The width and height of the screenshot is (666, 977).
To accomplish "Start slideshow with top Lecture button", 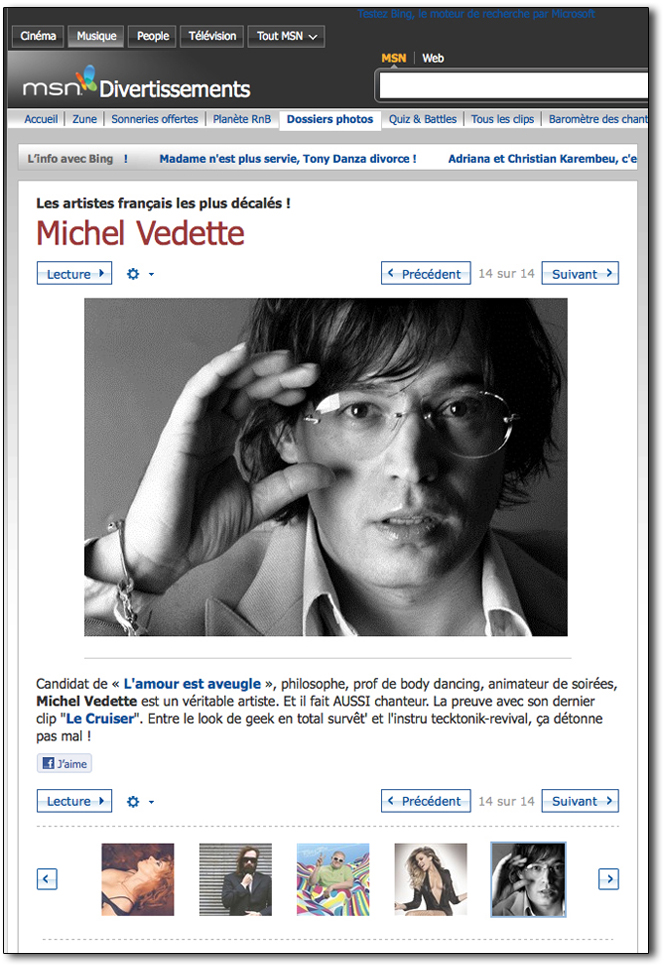I will click(x=74, y=274).
